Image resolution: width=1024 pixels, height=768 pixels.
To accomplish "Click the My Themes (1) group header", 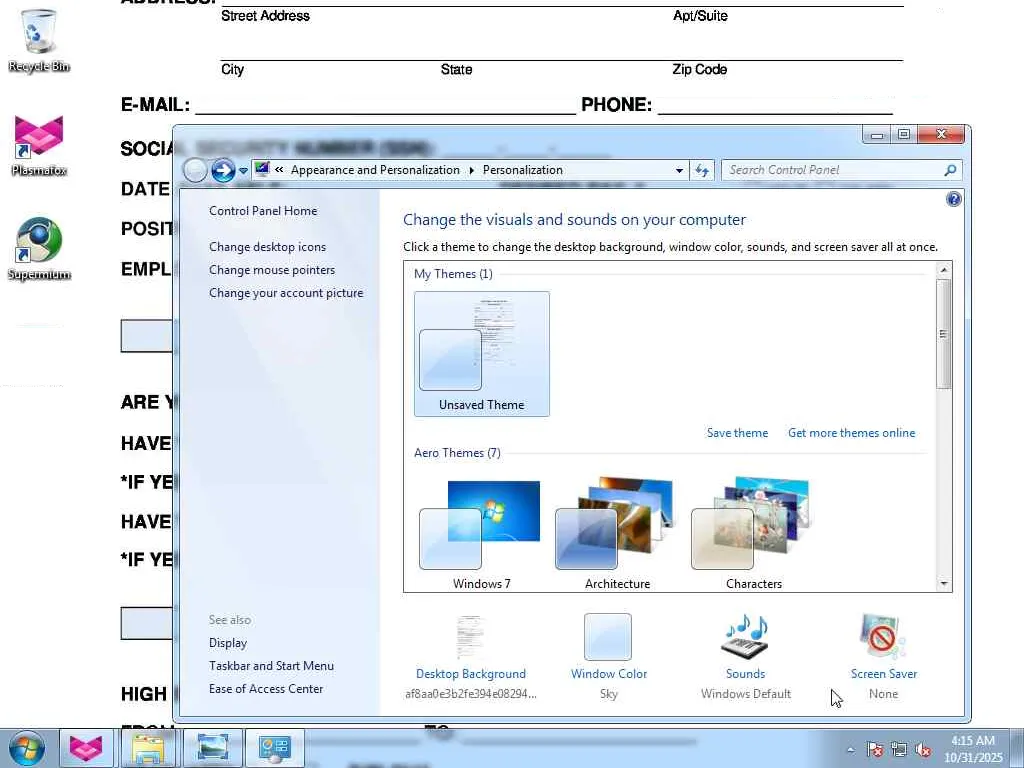I will tap(453, 274).
